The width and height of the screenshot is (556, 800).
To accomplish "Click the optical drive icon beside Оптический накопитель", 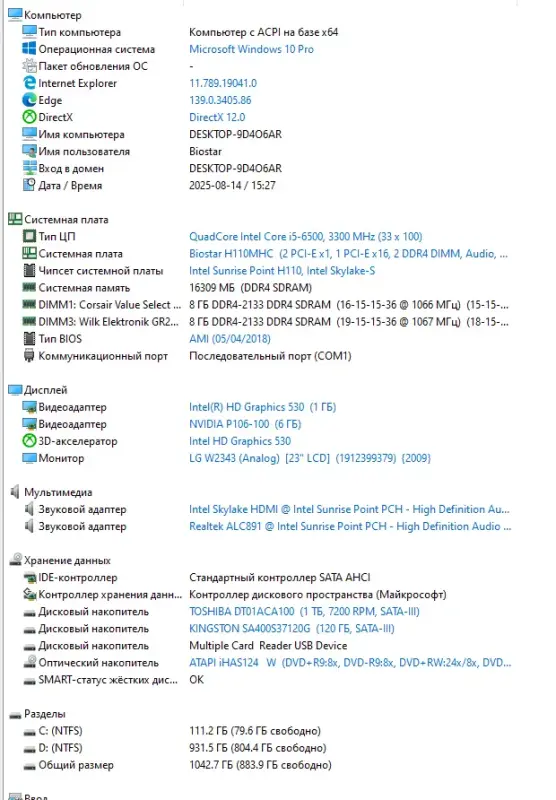I will tap(29, 662).
